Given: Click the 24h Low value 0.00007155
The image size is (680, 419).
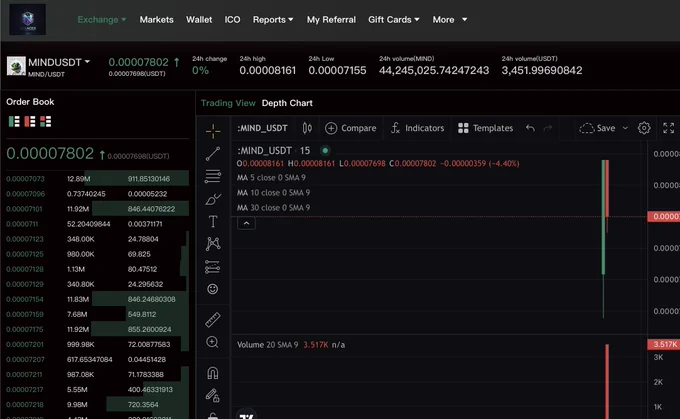Looking at the screenshot, I should [337, 70].
